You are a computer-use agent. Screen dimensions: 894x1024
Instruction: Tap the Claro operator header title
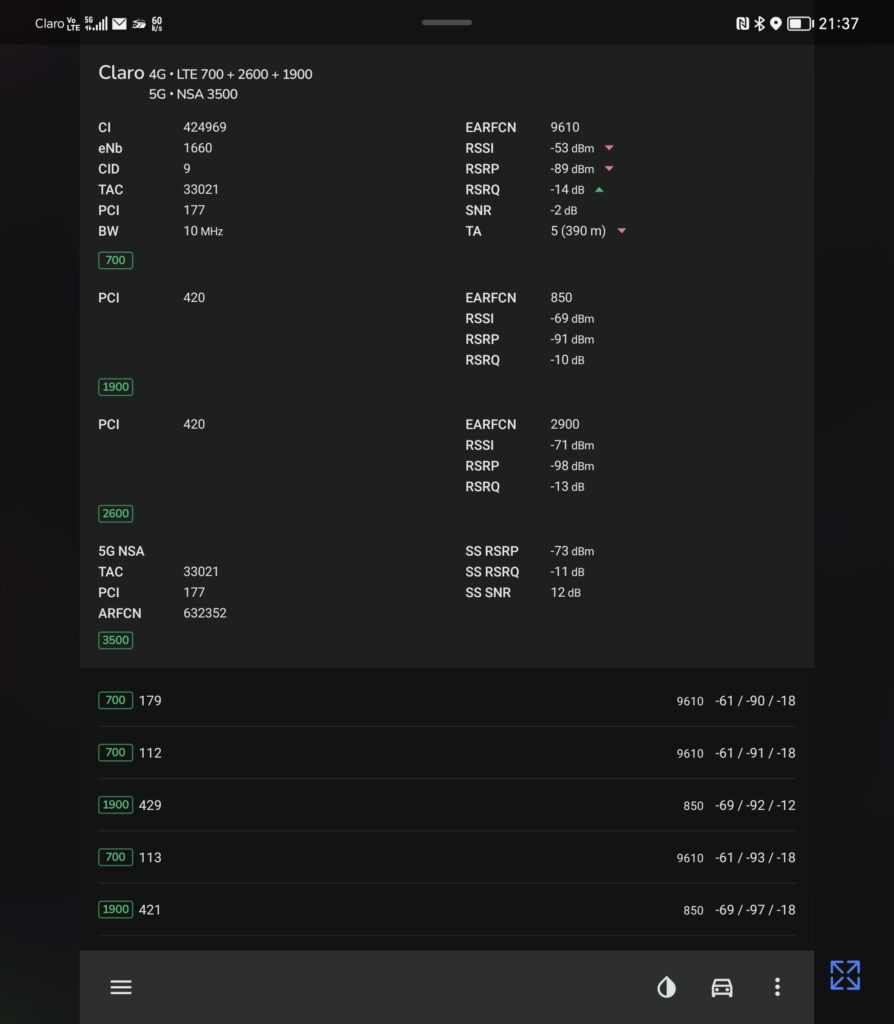coord(121,72)
